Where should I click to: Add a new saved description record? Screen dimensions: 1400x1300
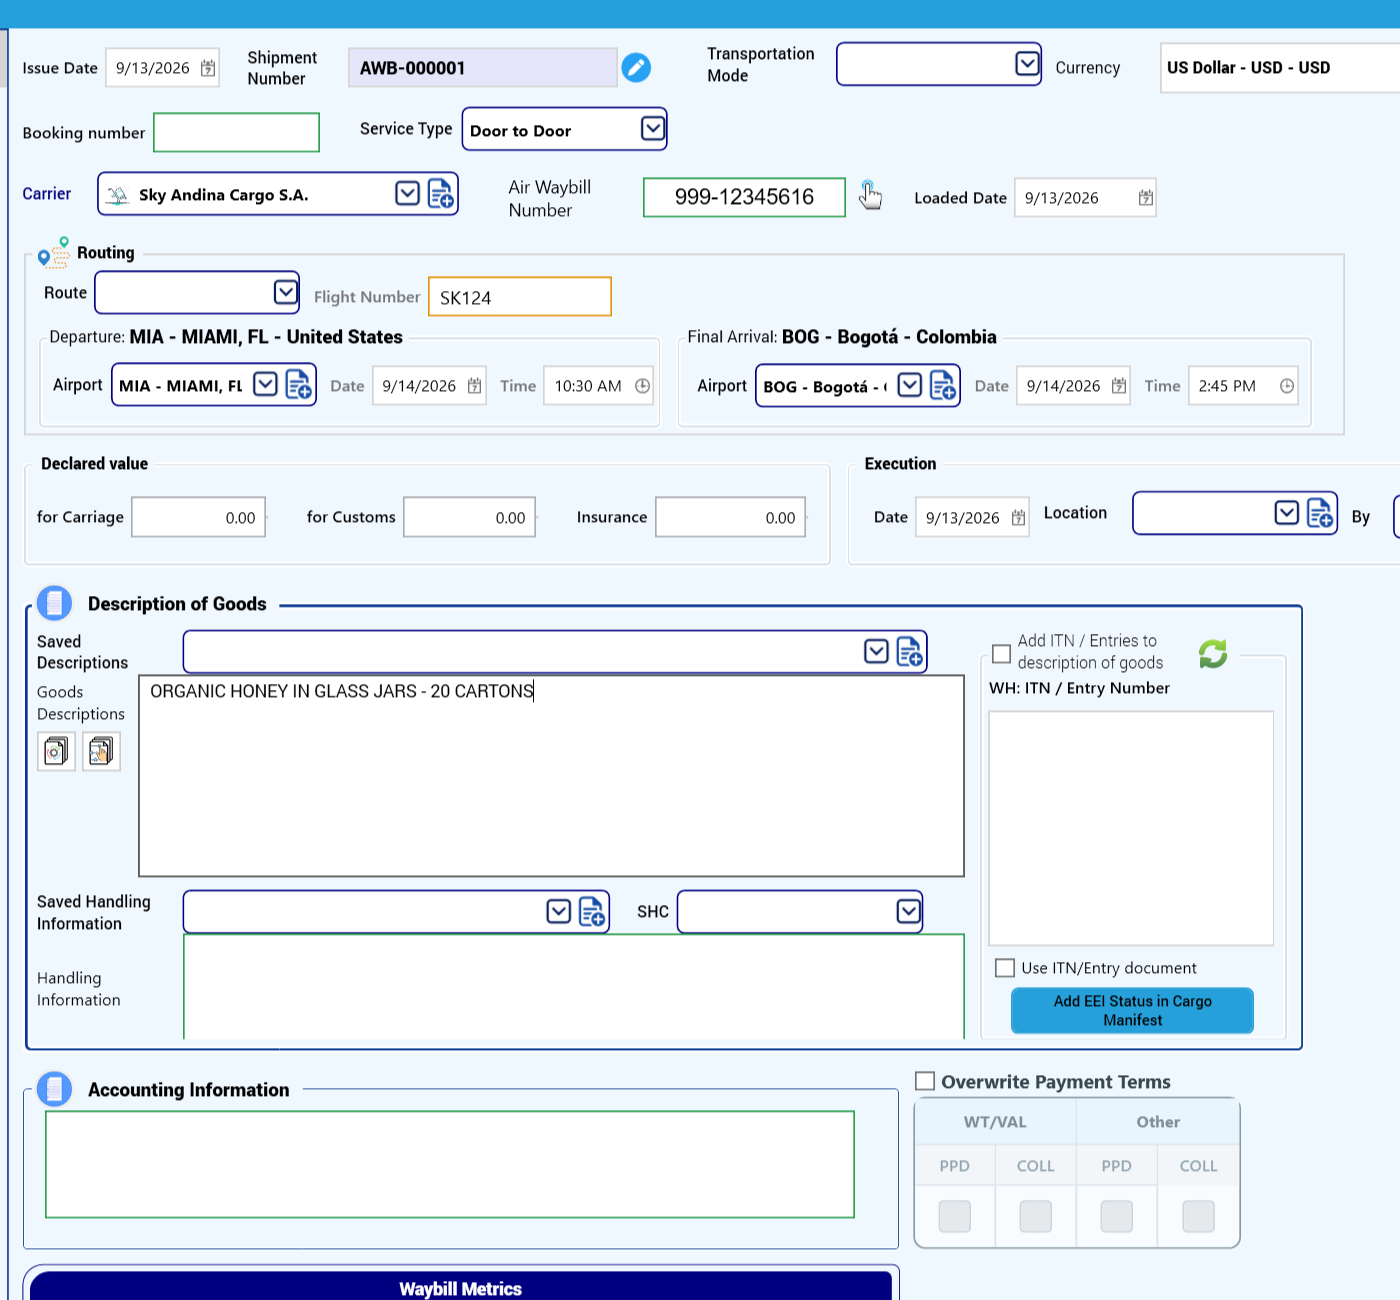point(909,652)
